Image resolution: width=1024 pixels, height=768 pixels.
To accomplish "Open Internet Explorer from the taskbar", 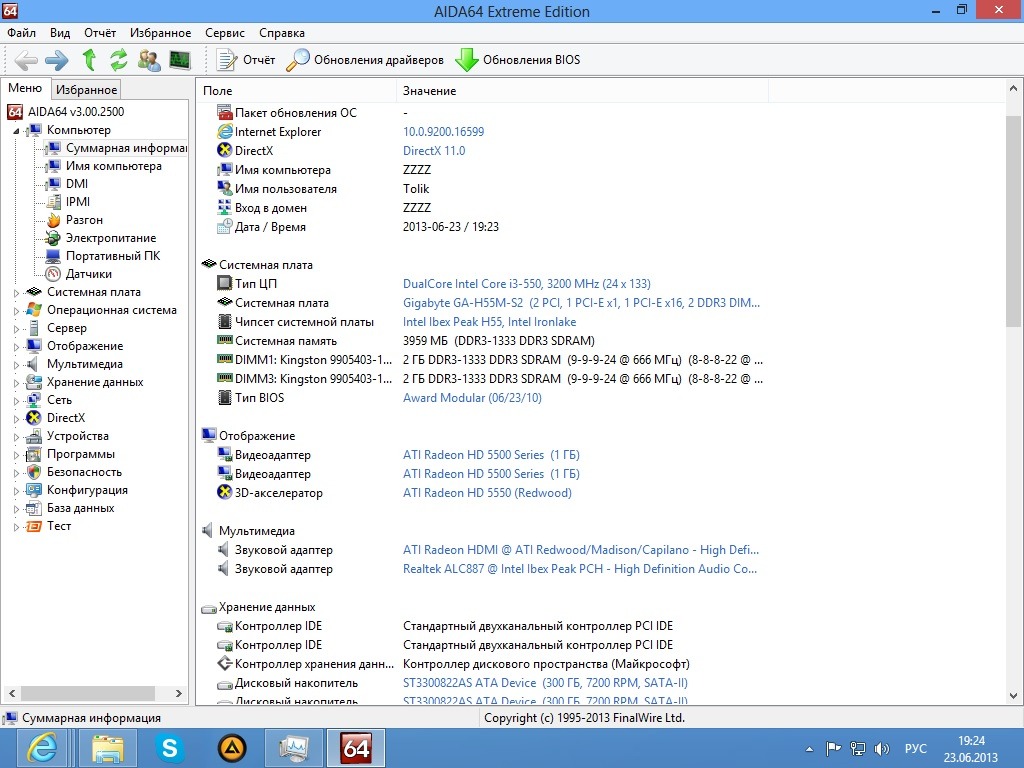I will point(42,748).
